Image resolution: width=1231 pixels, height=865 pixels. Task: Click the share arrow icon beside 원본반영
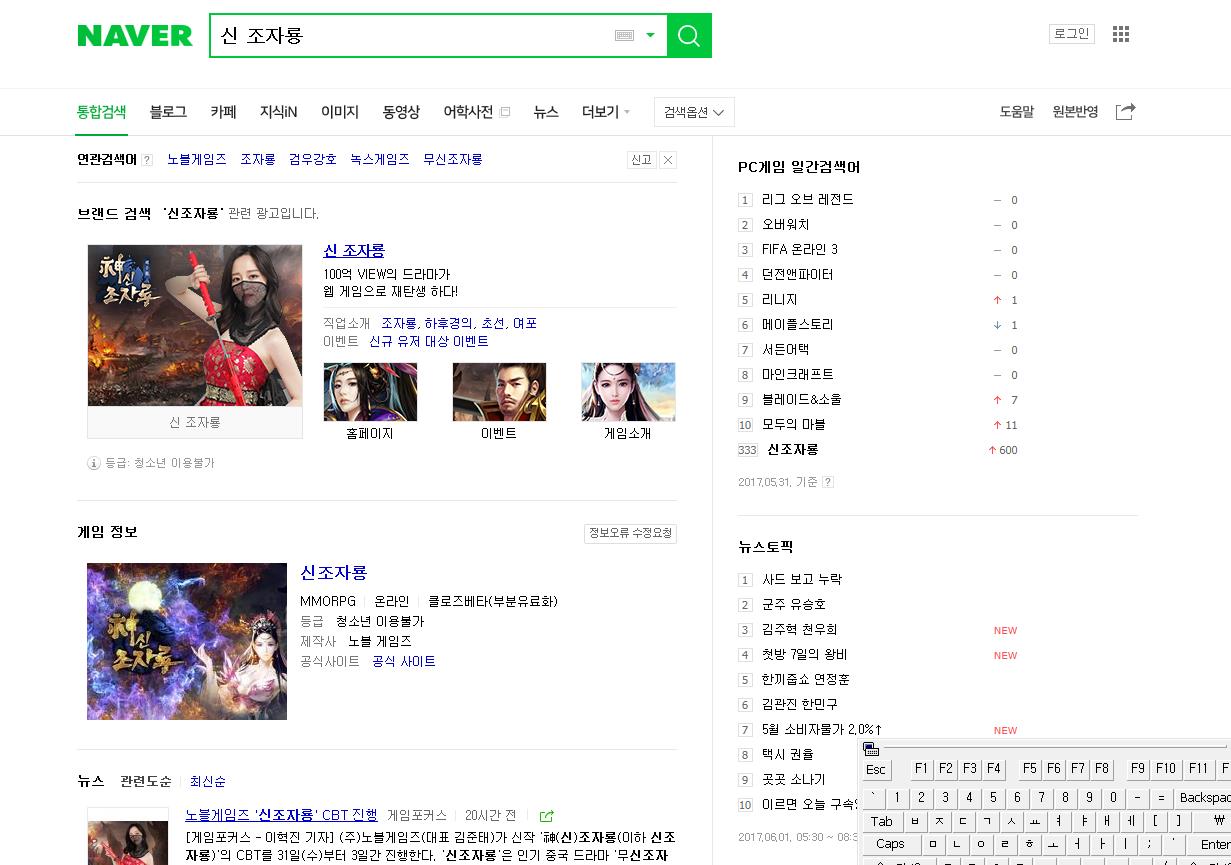(1125, 112)
